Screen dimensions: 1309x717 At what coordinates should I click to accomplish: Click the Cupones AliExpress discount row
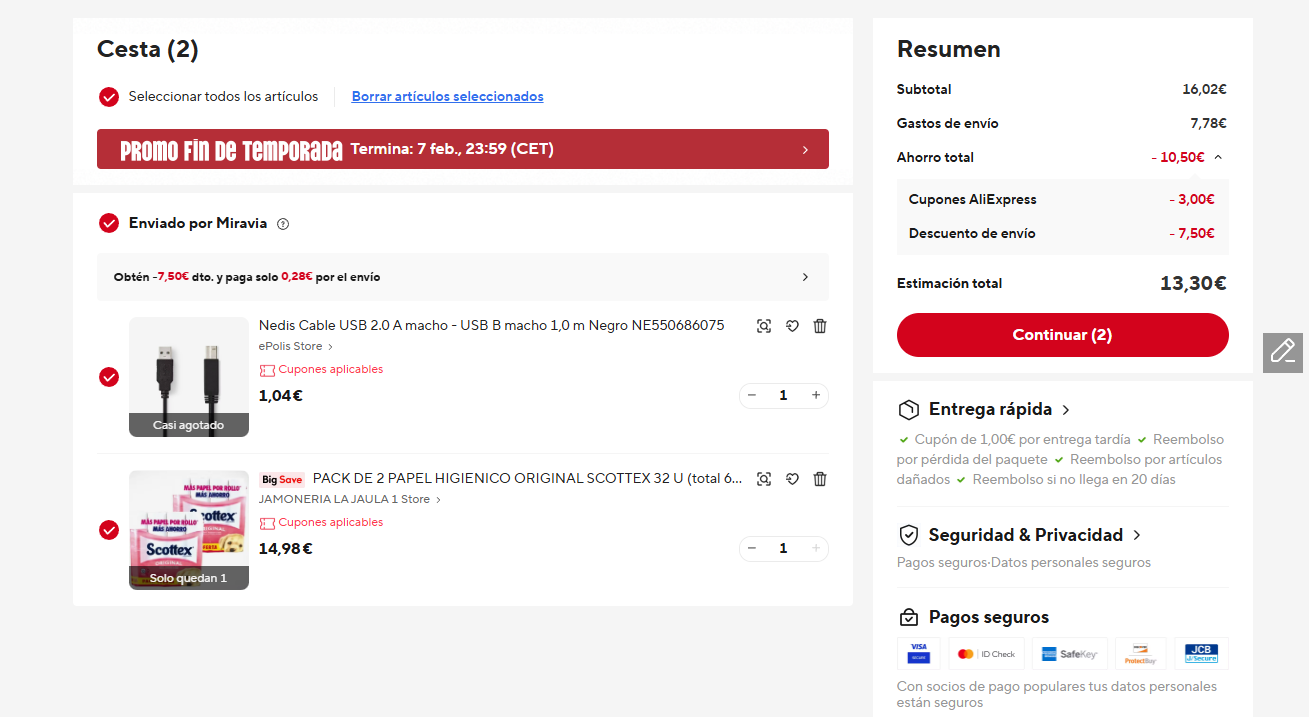(1063, 199)
